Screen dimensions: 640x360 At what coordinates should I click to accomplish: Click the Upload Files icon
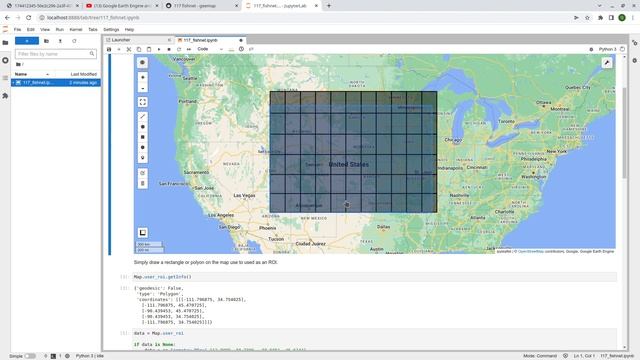pos(60,41)
